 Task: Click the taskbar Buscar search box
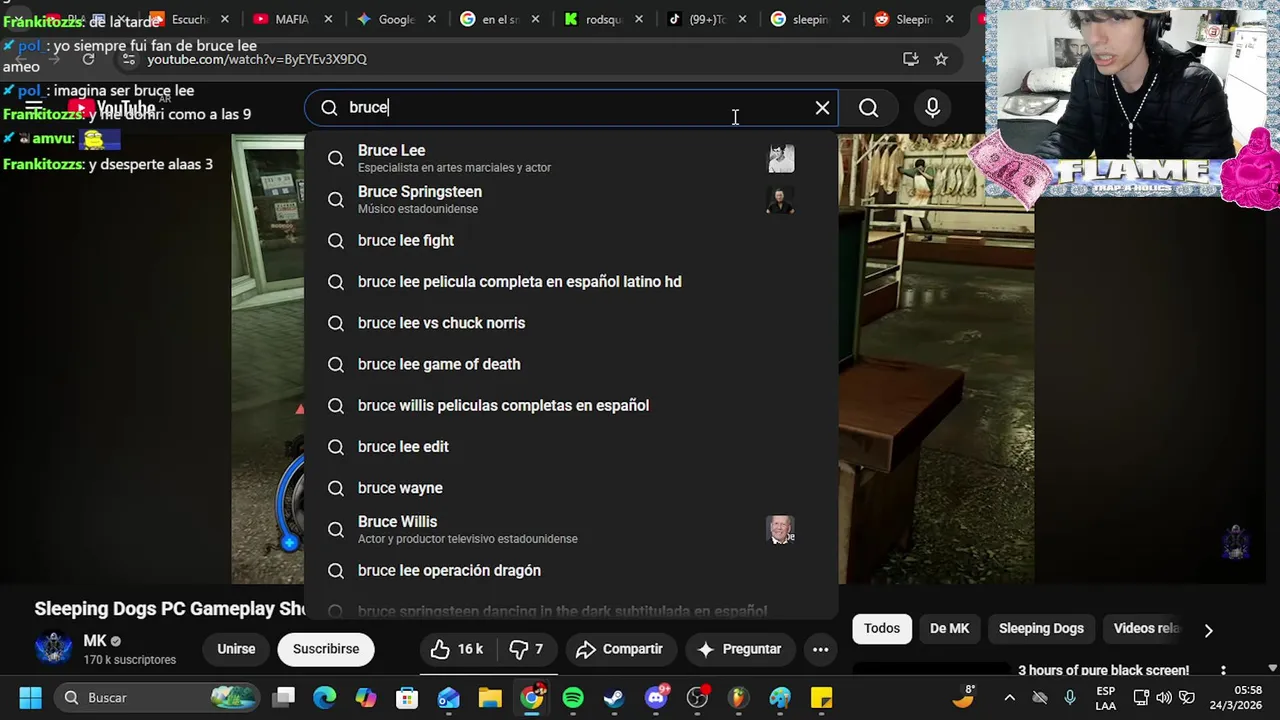(x=156, y=697)
